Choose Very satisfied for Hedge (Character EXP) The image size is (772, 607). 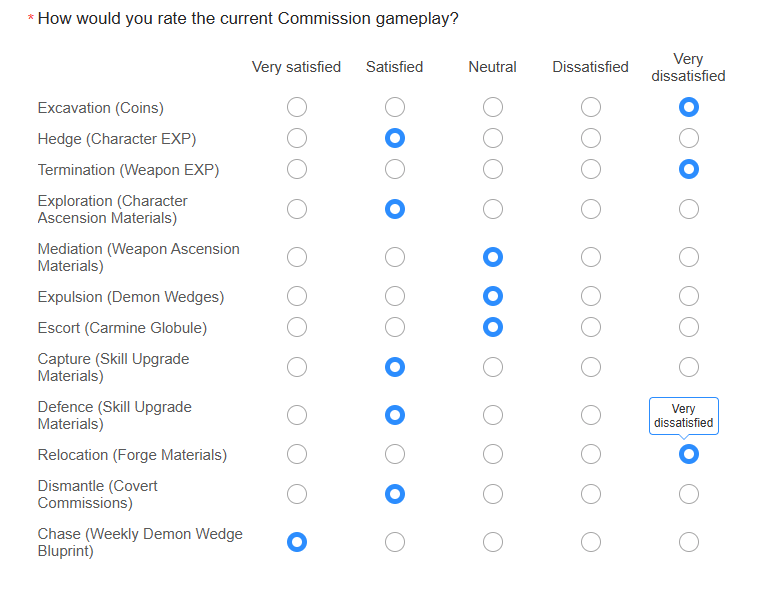297,138
